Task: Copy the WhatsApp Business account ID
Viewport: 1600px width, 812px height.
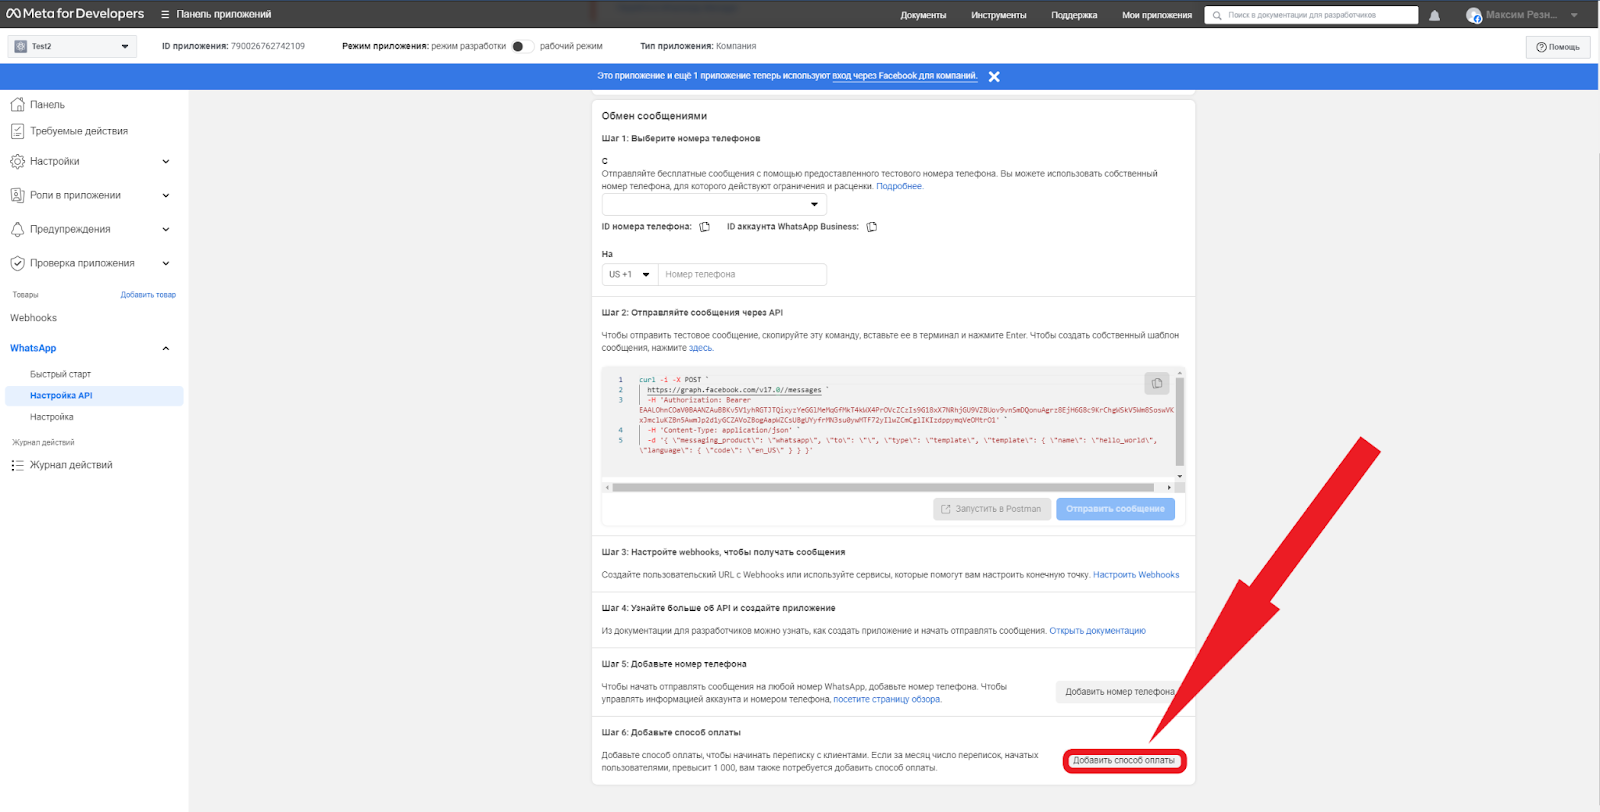Action: point(872,227)
